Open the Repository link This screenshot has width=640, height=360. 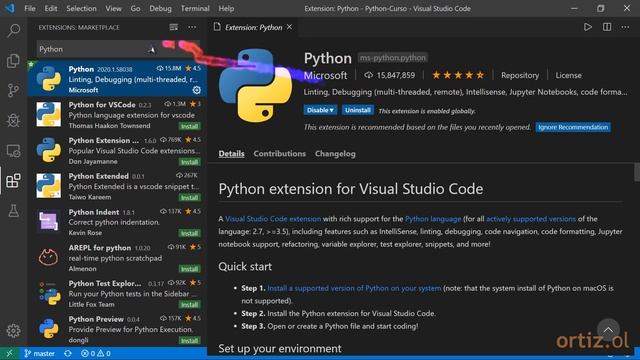tap(520, 75)
